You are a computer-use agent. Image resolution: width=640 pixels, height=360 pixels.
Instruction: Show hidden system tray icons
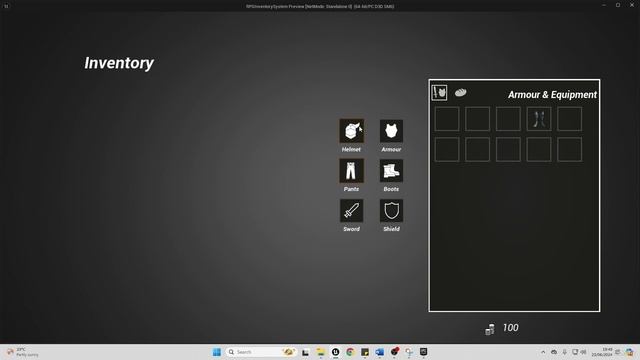coord(543,352)
